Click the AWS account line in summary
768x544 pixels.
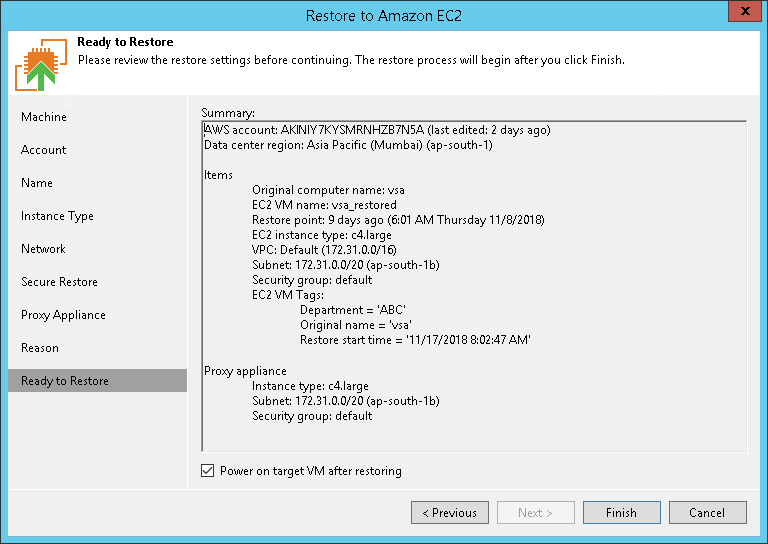376,130
